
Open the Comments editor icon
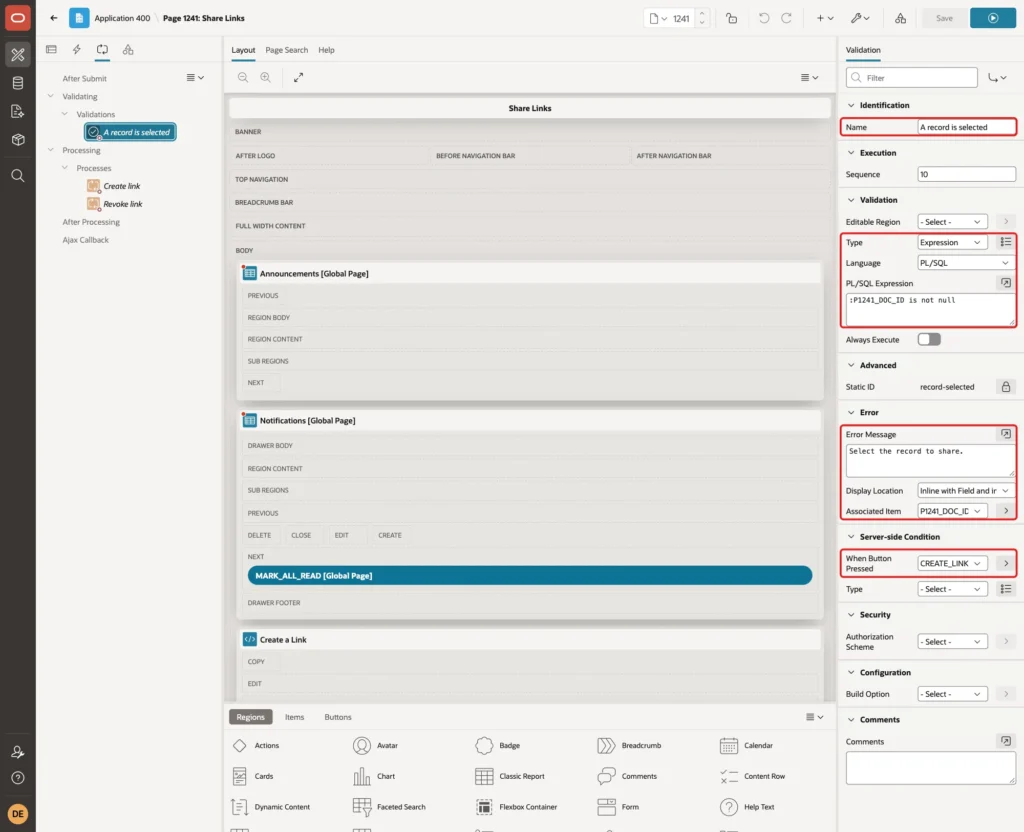[1006, 741]
